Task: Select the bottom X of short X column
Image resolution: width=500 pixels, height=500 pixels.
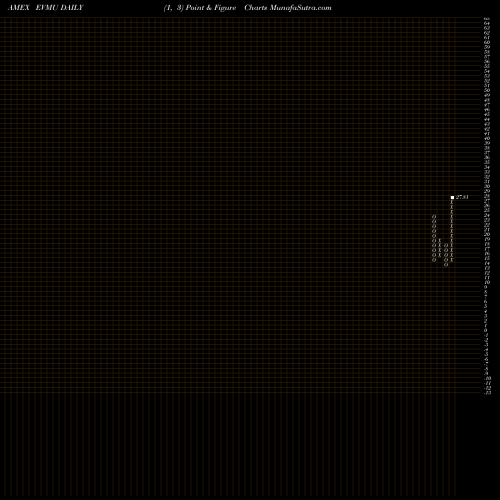Action: pyautogui.click(x=440, y=255)
